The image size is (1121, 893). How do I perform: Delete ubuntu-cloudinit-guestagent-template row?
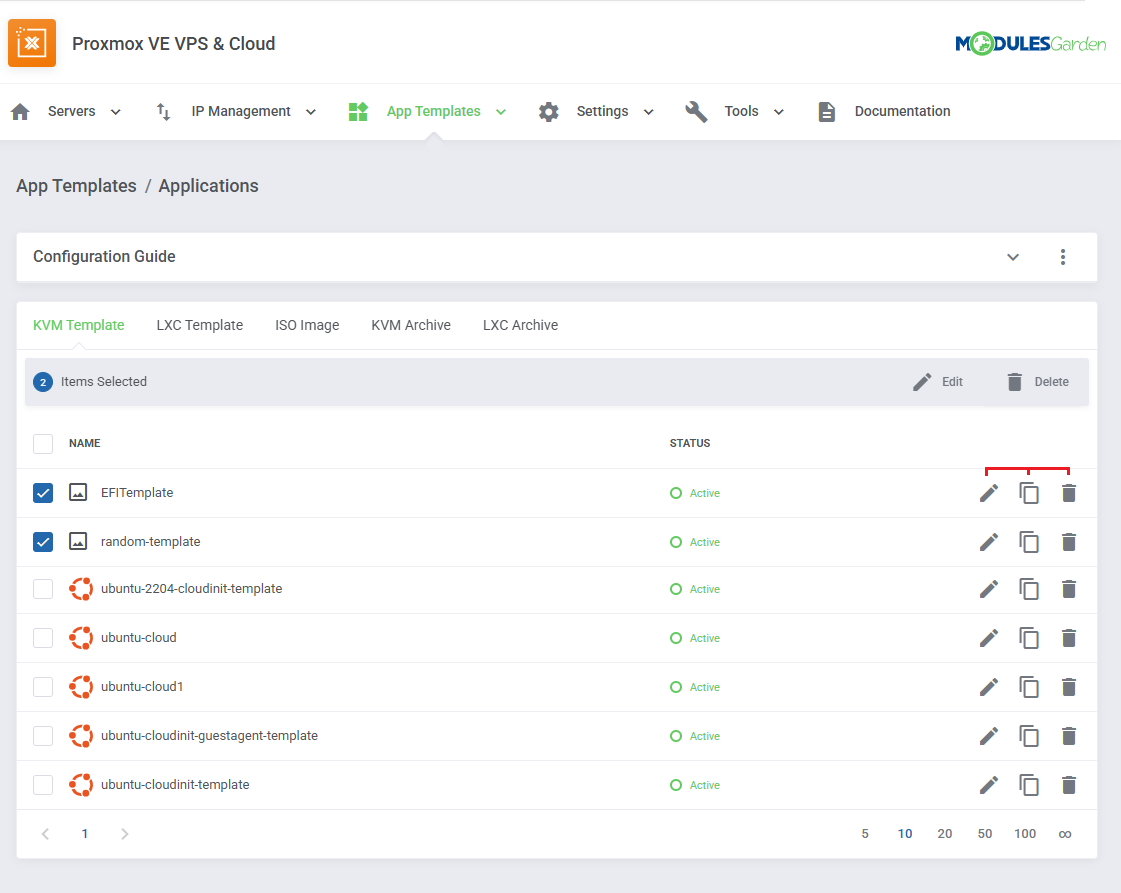pyautogui.click(x=1069, y=736)
